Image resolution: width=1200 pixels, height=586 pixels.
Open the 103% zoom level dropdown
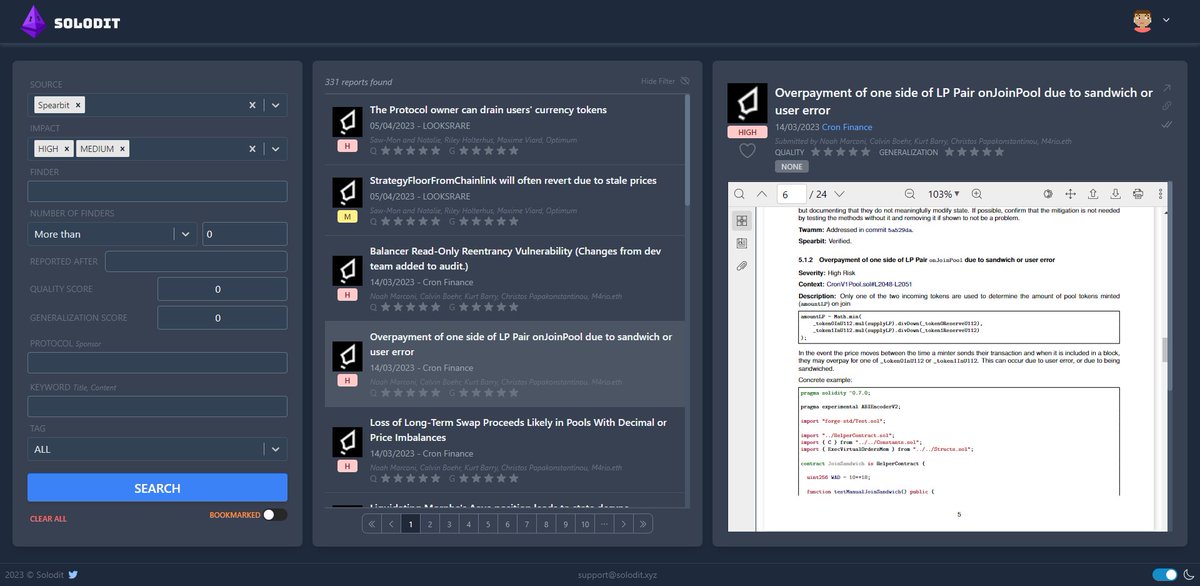point(943,193)
